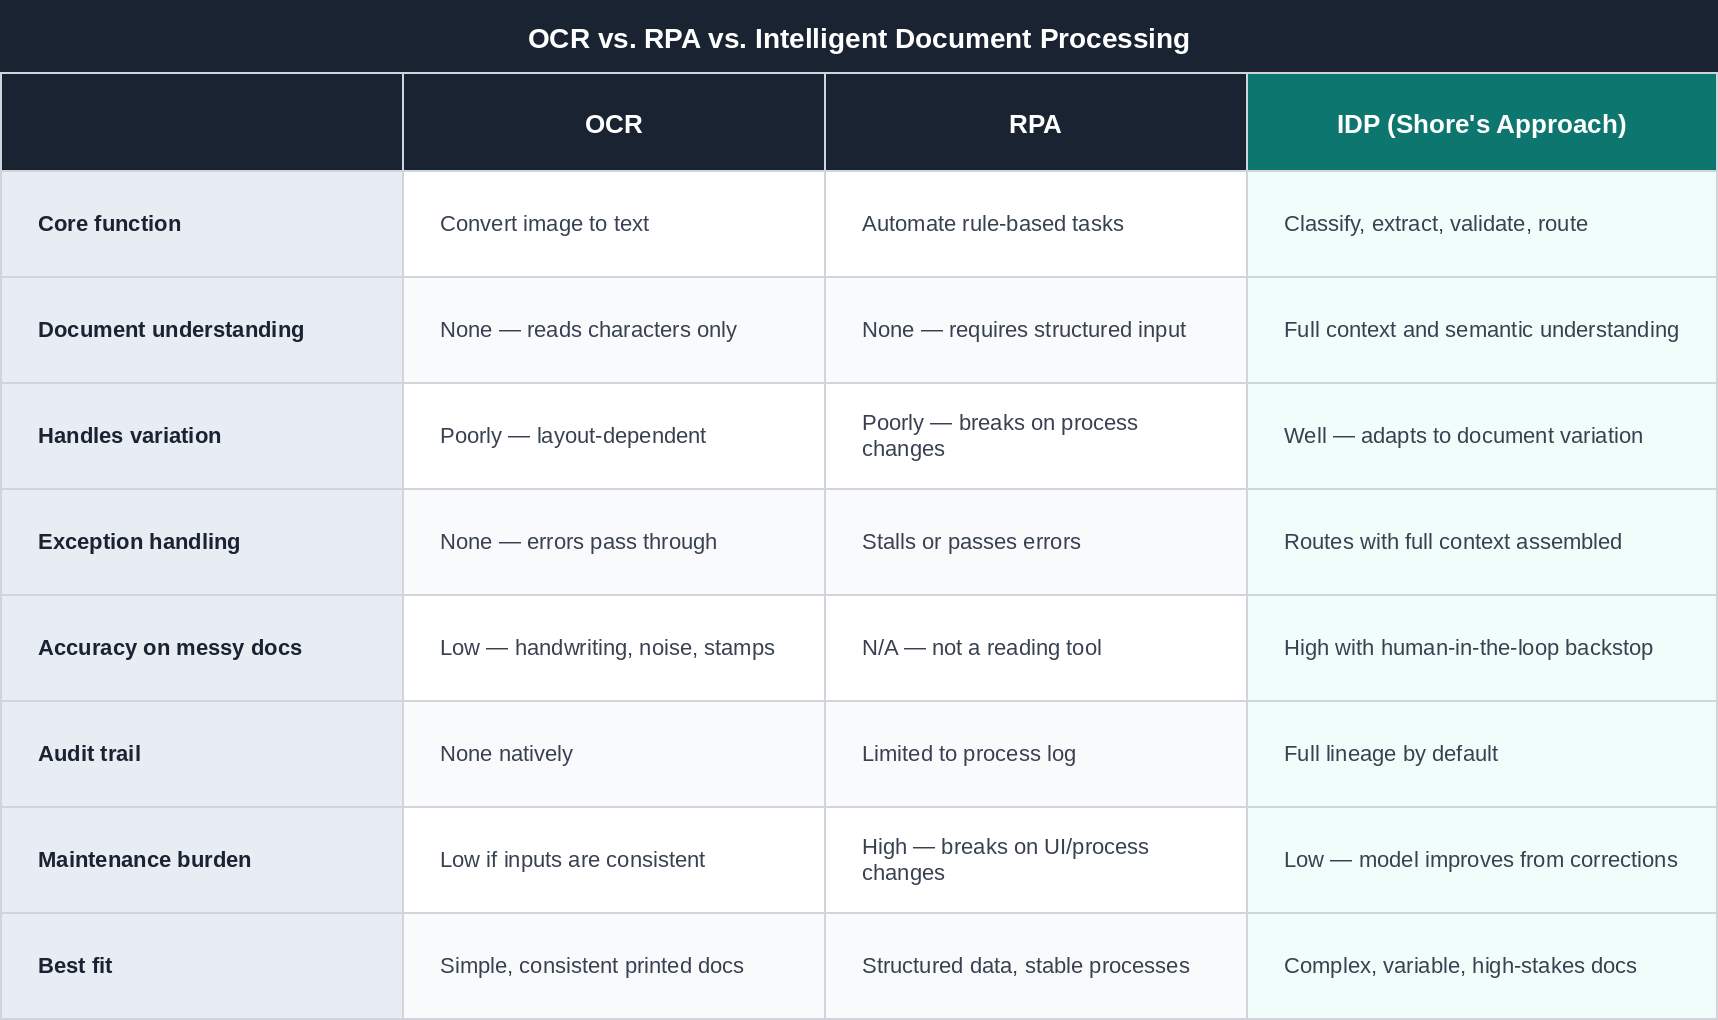The image size is (1718, 1020).
Task: Click 'None — requires structured input' cell
Action: pos(1035,330)
